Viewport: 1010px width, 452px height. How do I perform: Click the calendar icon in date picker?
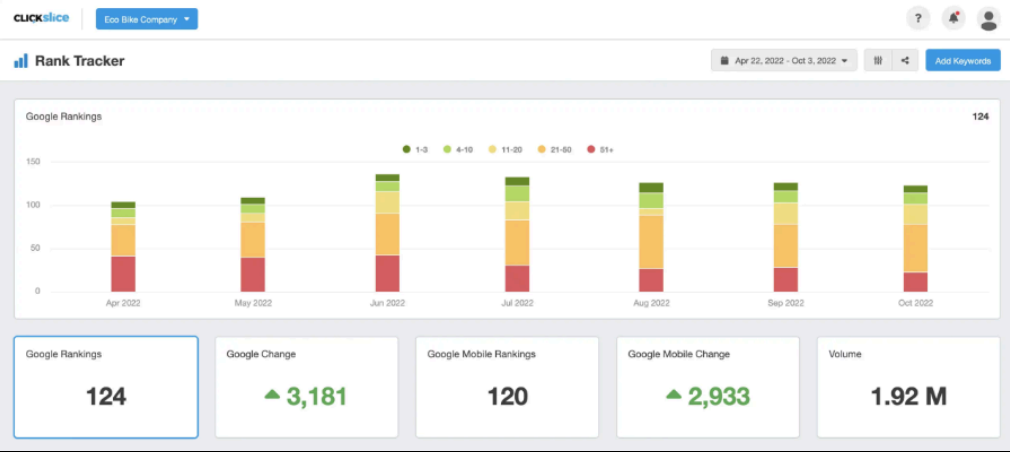click(x=724, y=61)
